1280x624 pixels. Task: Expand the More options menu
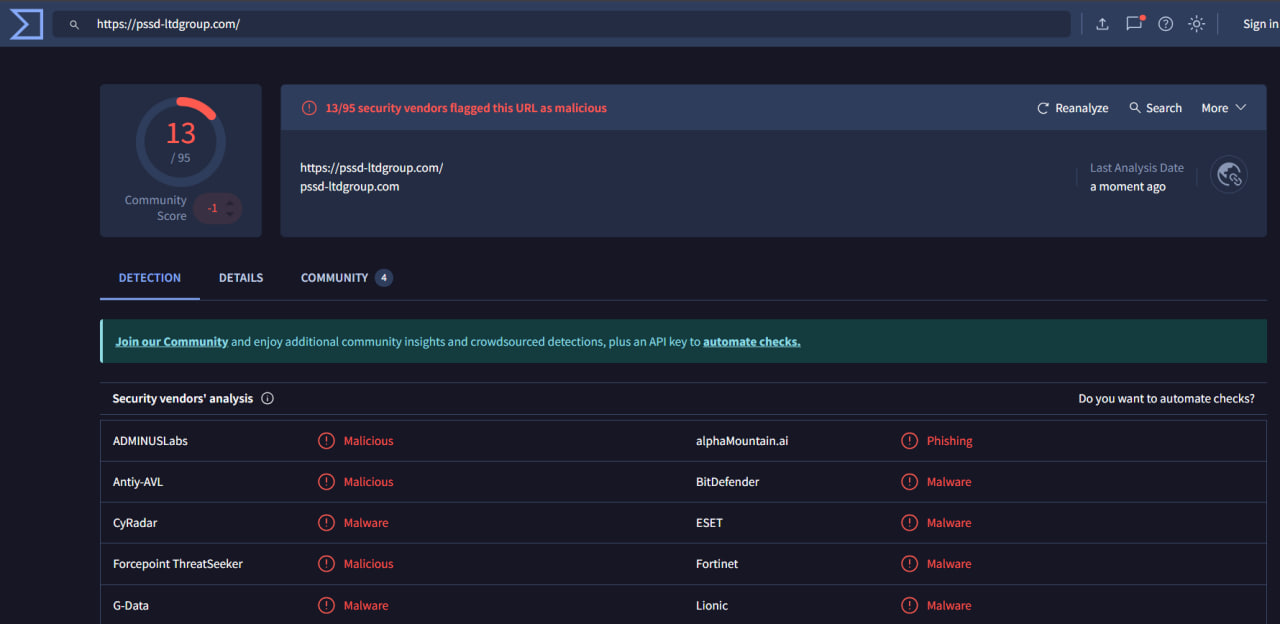pos(1222,107)
